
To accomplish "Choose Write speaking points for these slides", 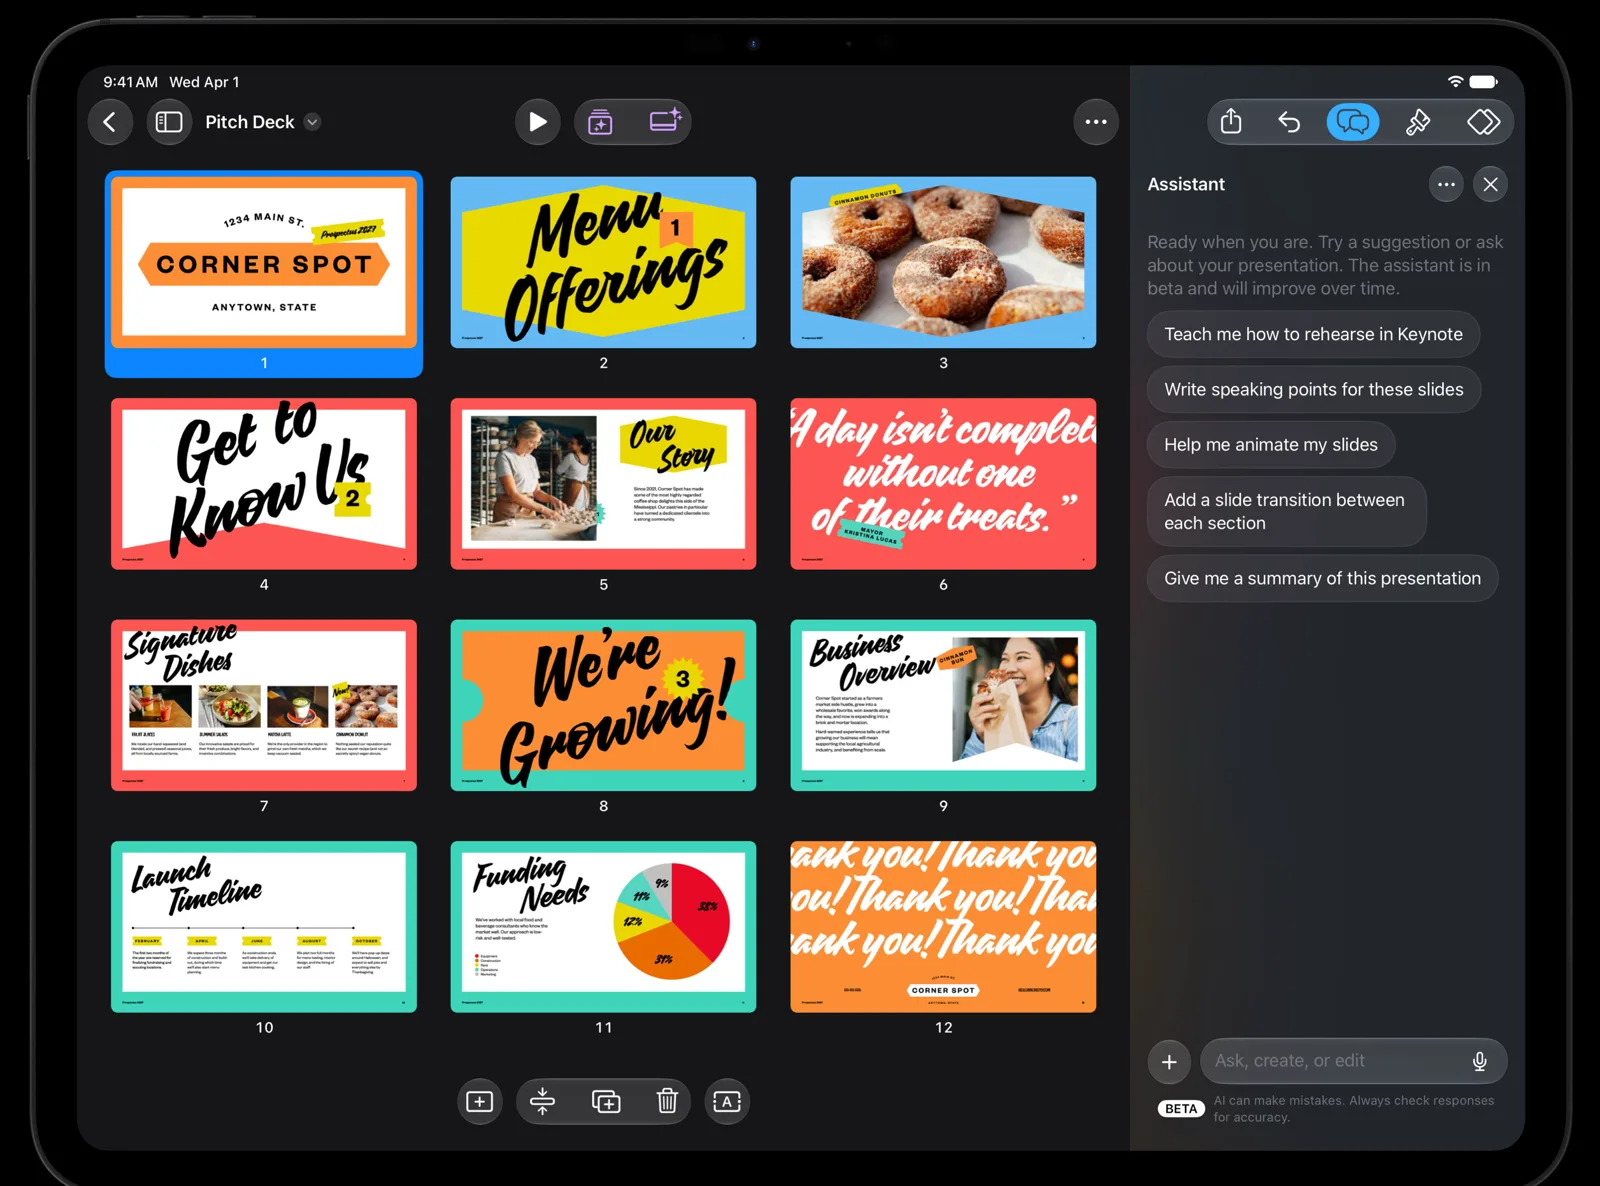I will click(x=1314, y=389).
